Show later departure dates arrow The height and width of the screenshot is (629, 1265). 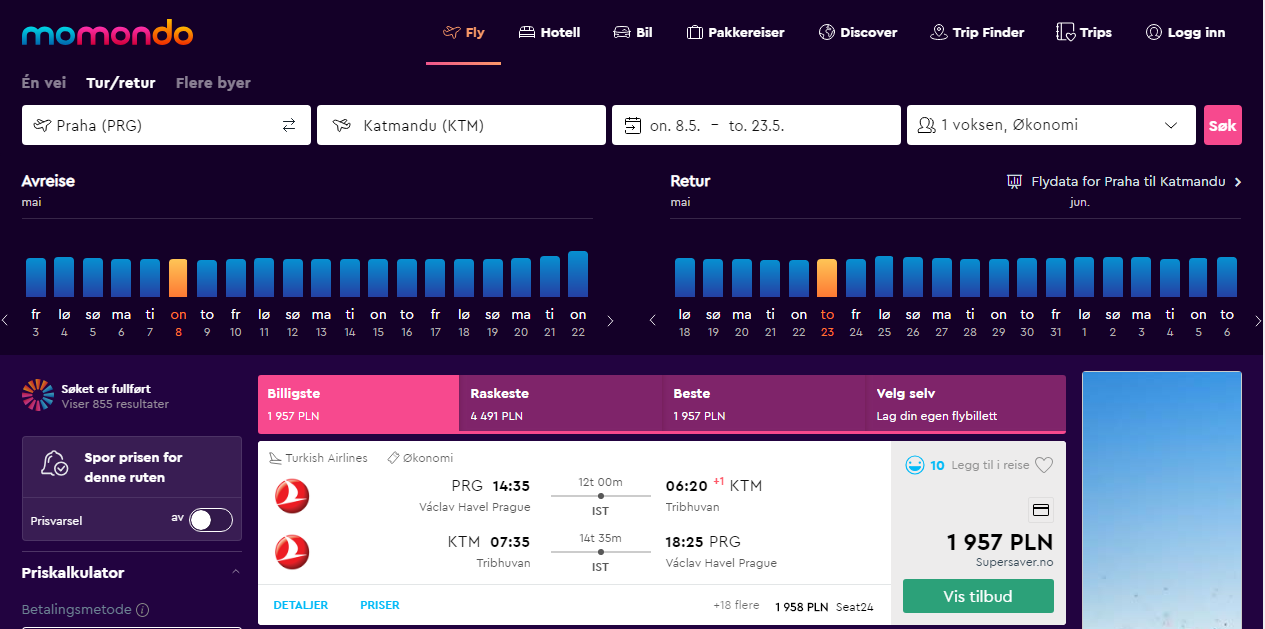[x=610, y=321]
